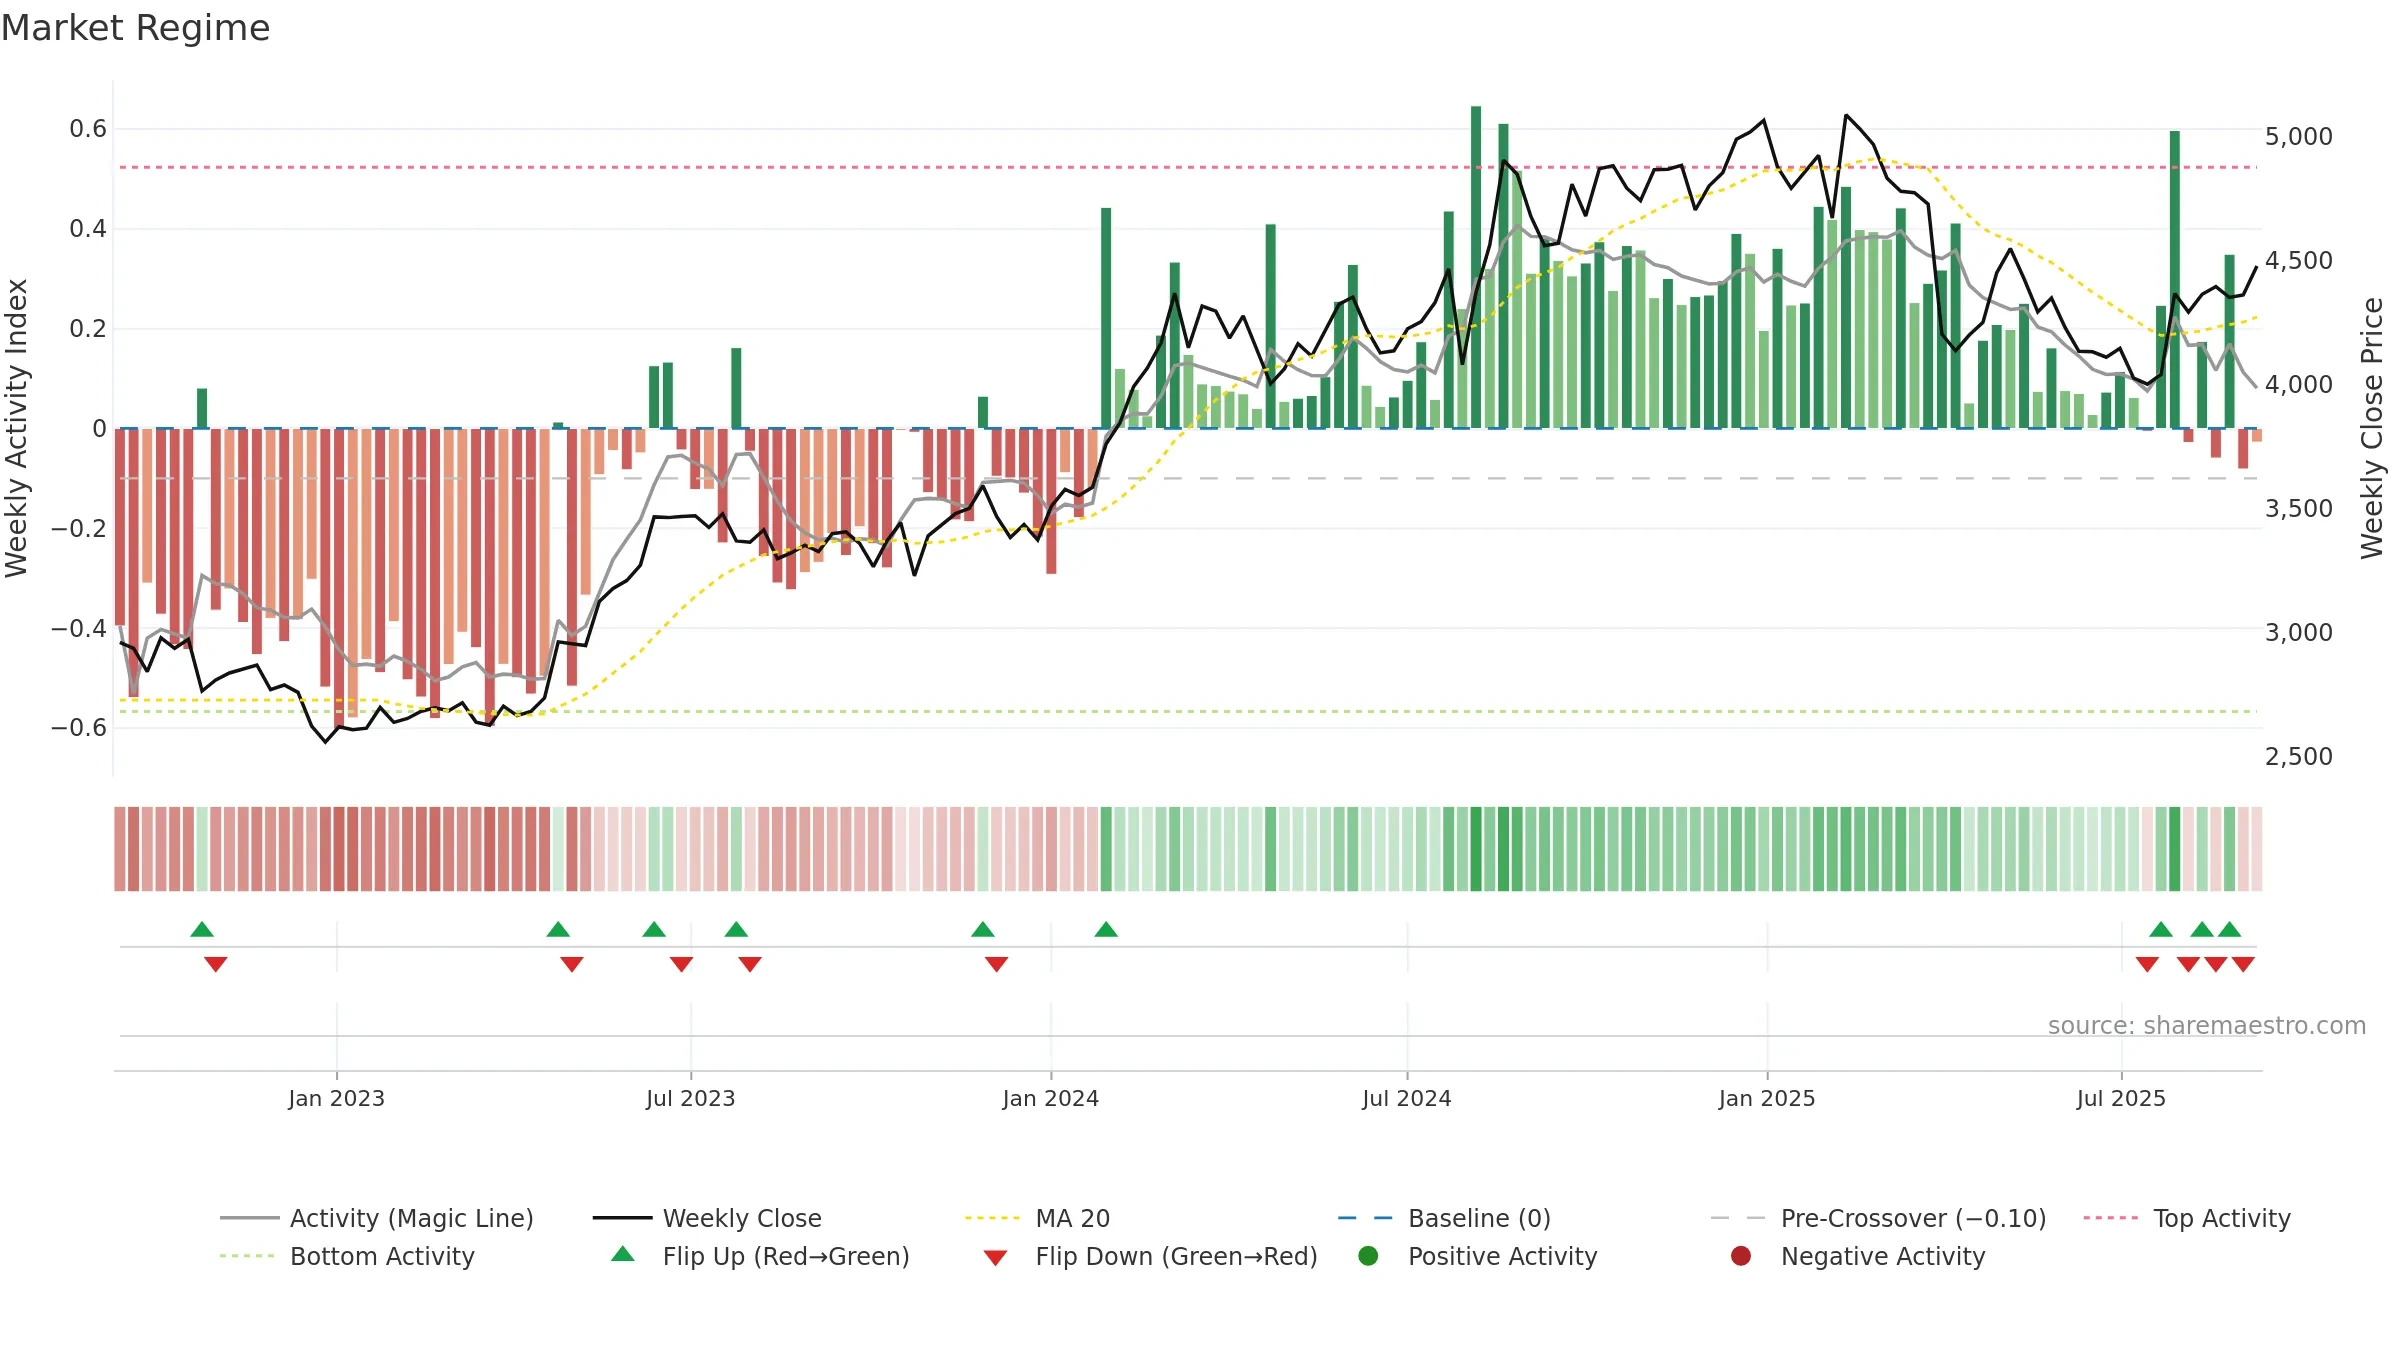Click the Jul 2025 x-axis label
The width and height of the screenshot is (2400, 1350).
[x=2121, y=1098]
